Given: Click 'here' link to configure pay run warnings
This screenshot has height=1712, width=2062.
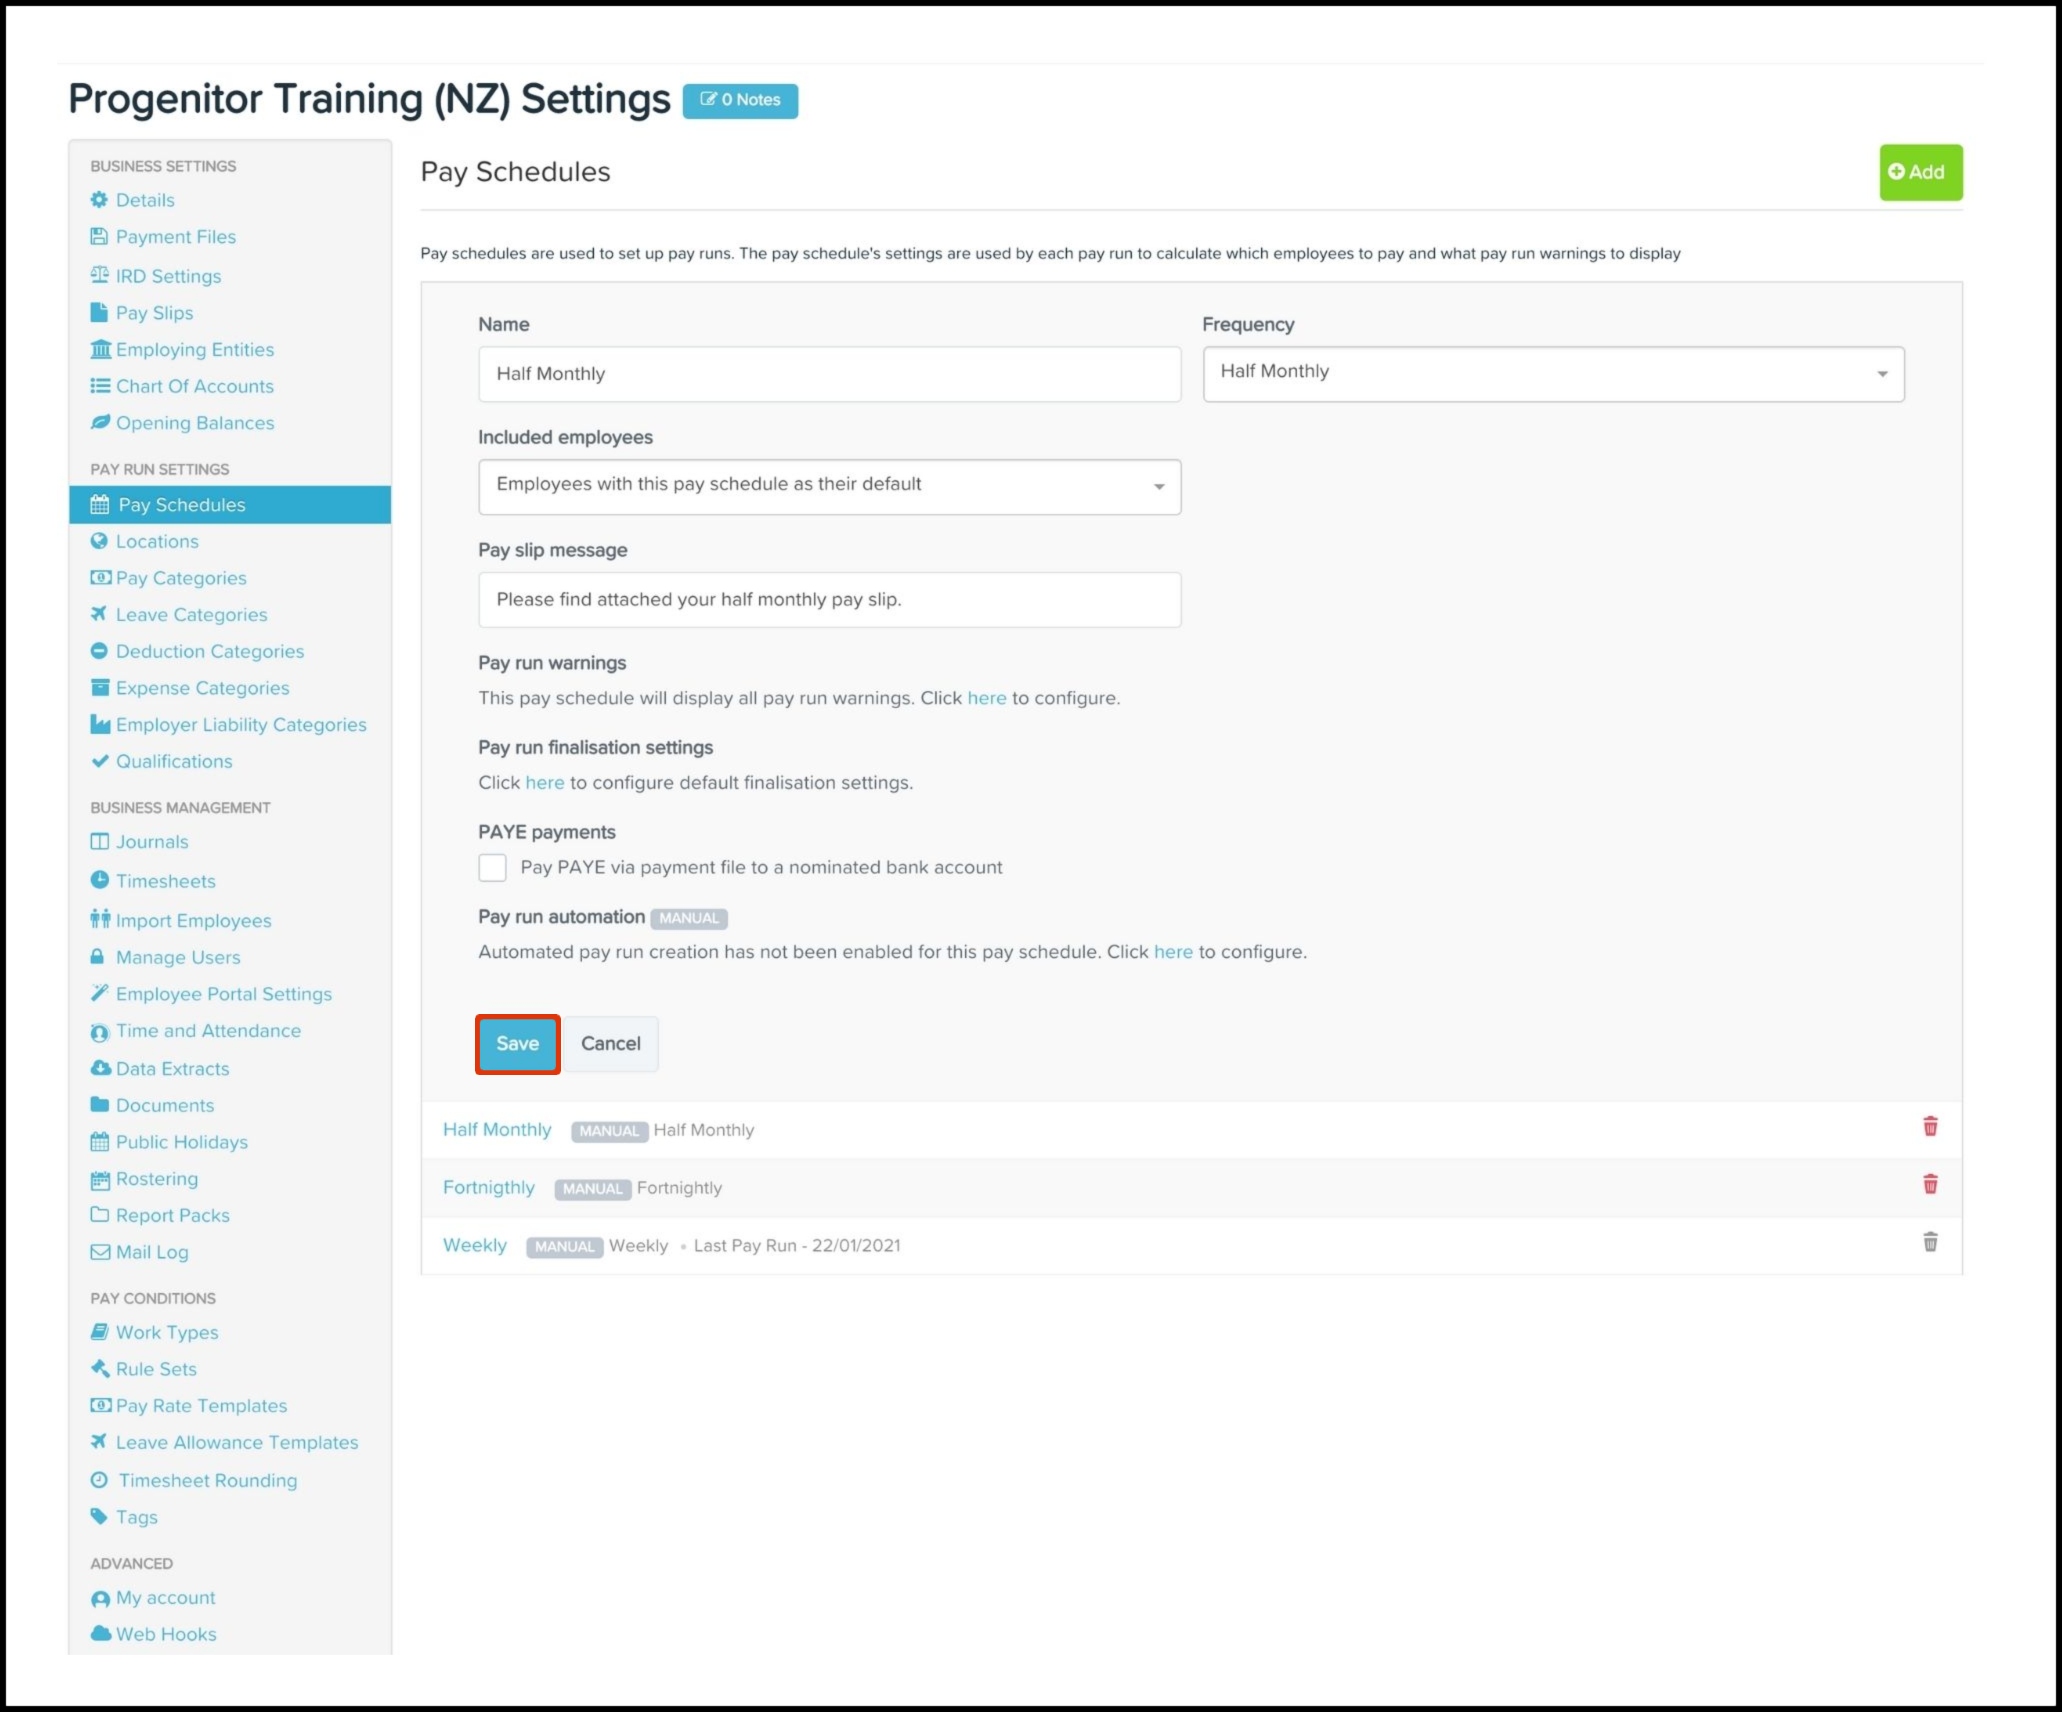Looking at the screenshot, I should 986,698.
